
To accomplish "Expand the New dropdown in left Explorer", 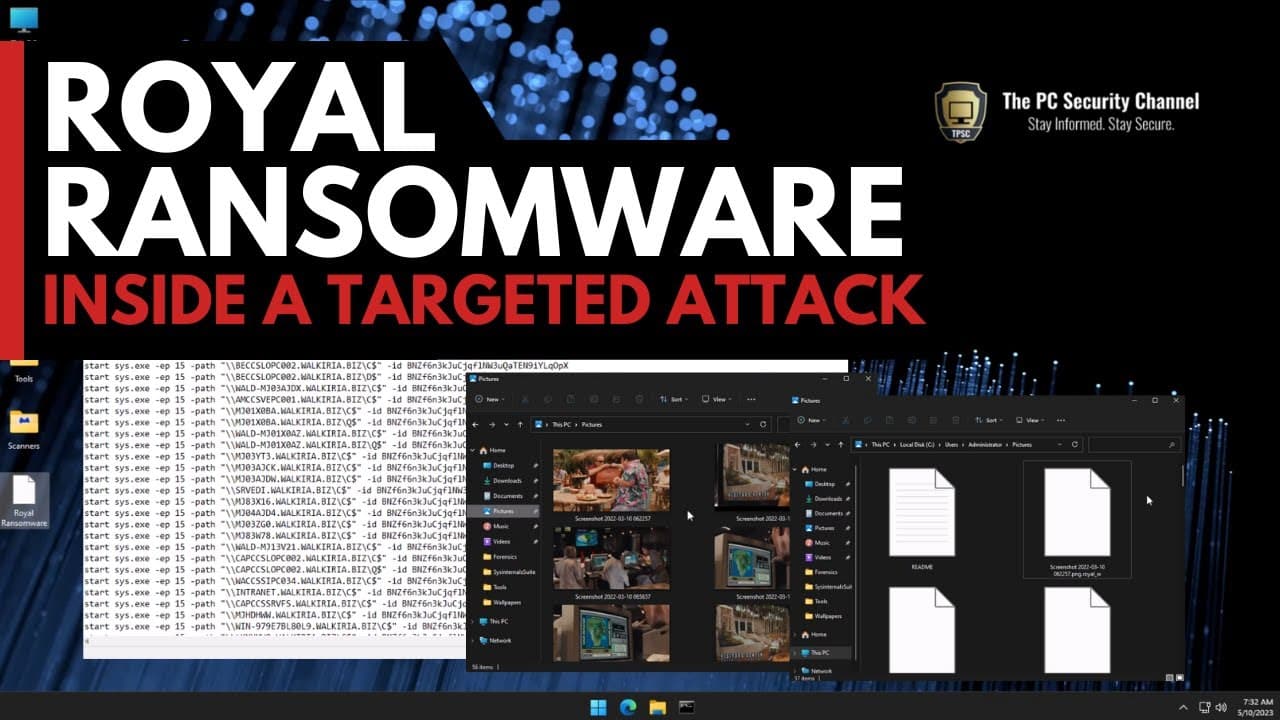I will [492, 398].
